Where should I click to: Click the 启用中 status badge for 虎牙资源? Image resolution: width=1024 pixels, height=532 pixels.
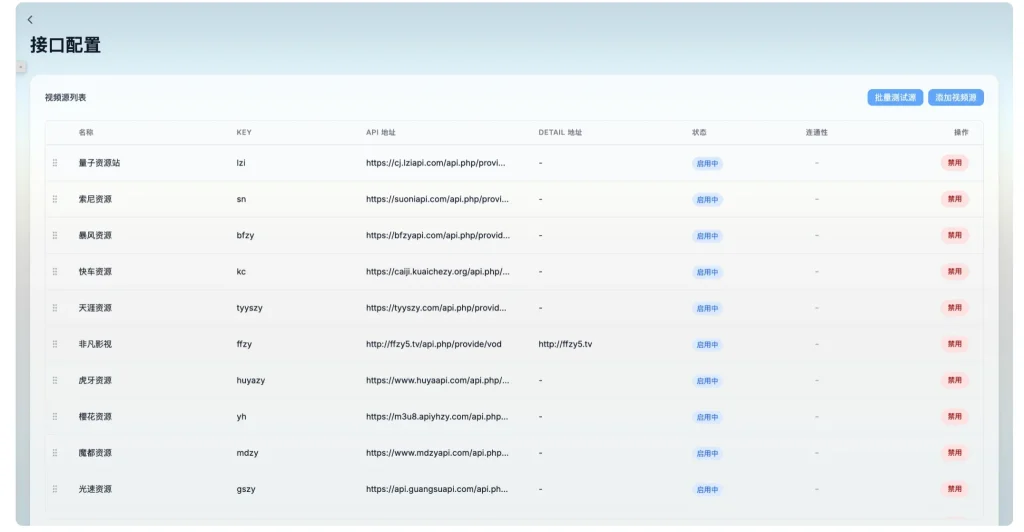pos(707,381)
